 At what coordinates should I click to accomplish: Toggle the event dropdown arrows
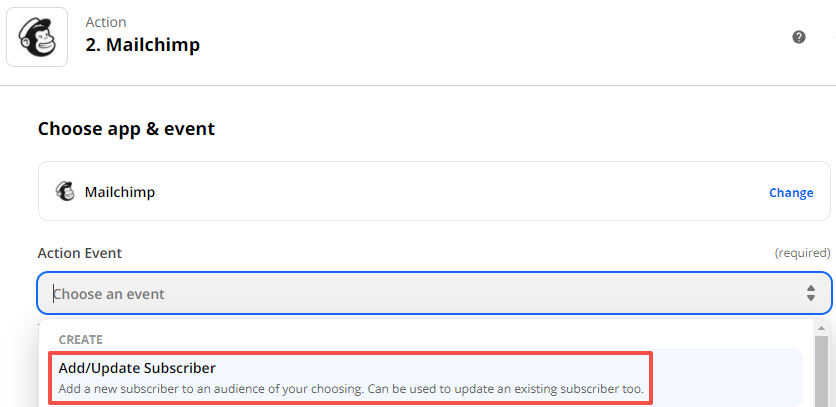click(x=811, y=294)
